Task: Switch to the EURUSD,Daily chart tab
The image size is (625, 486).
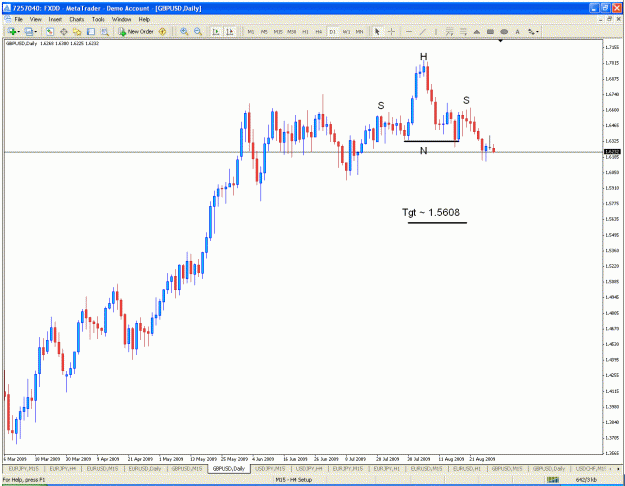Action: [145, 468]
